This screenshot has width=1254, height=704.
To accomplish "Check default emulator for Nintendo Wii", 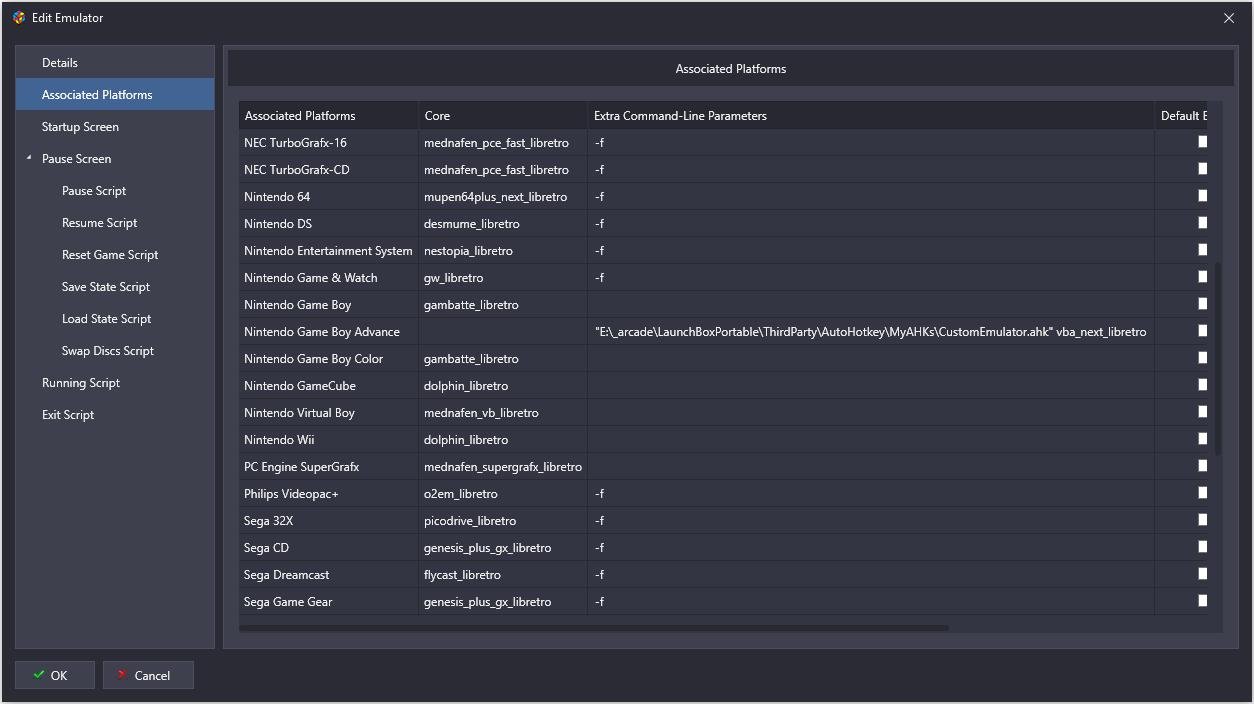I will (1202, 439).
